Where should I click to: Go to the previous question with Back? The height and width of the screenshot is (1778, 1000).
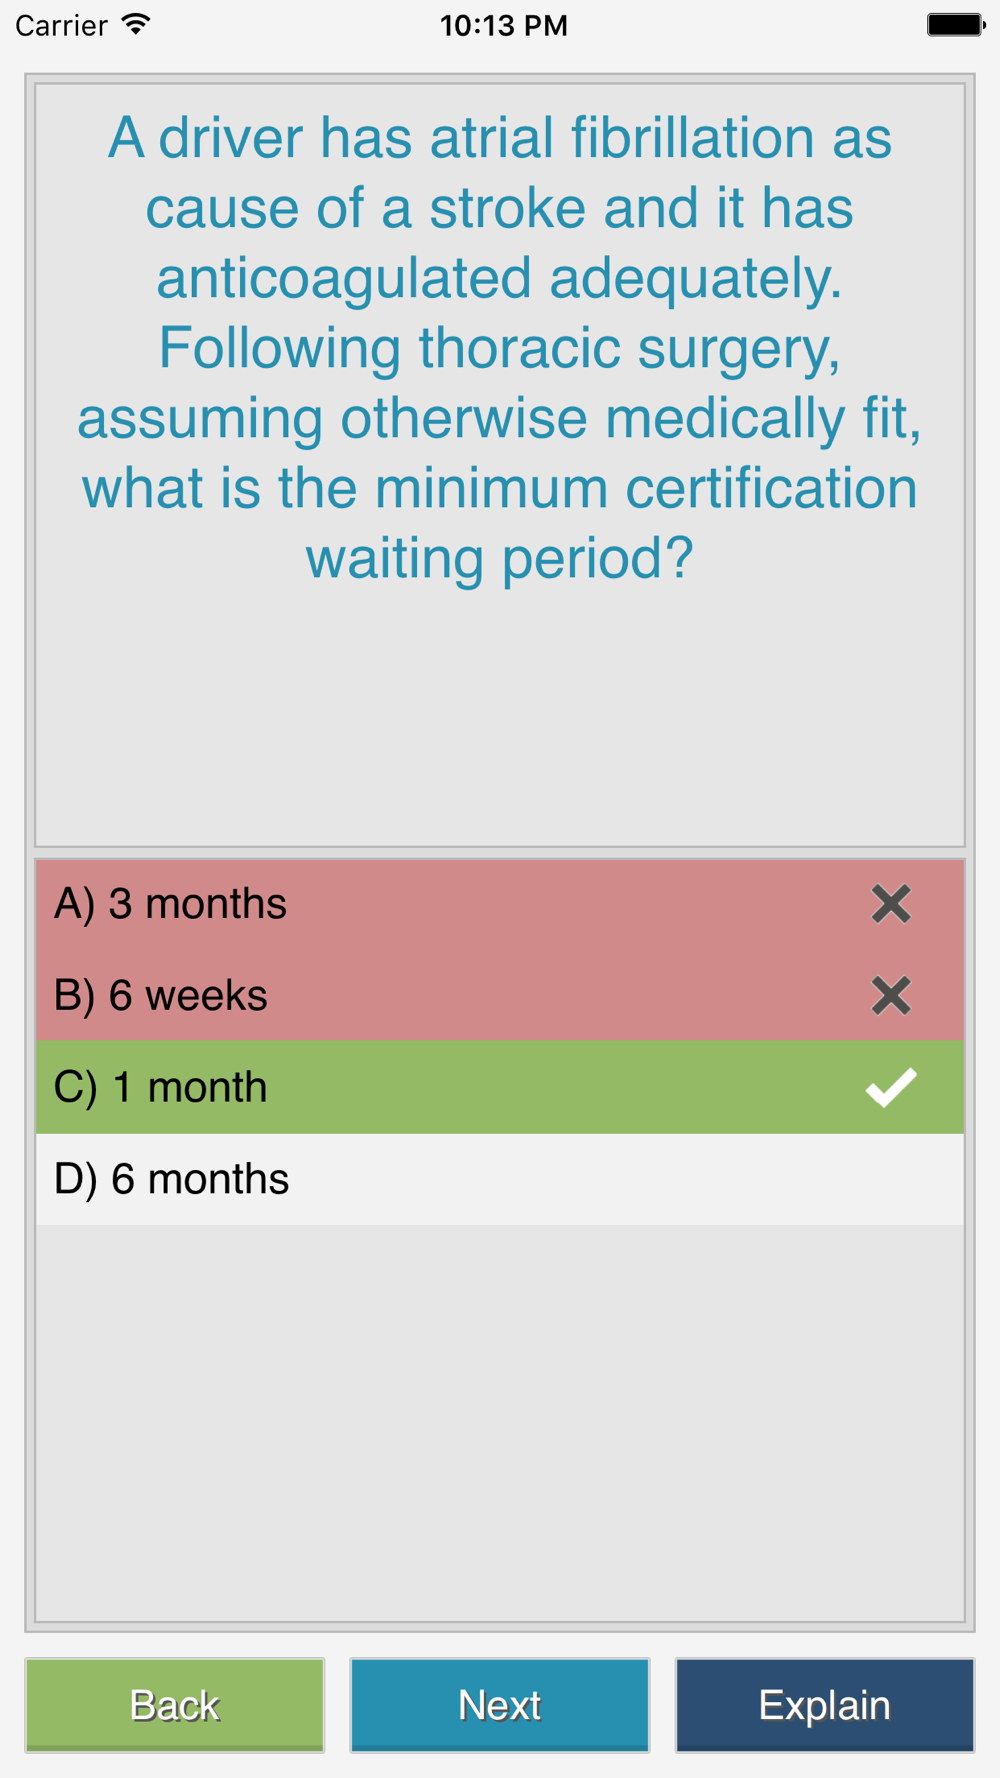[x=175, y=1705]
